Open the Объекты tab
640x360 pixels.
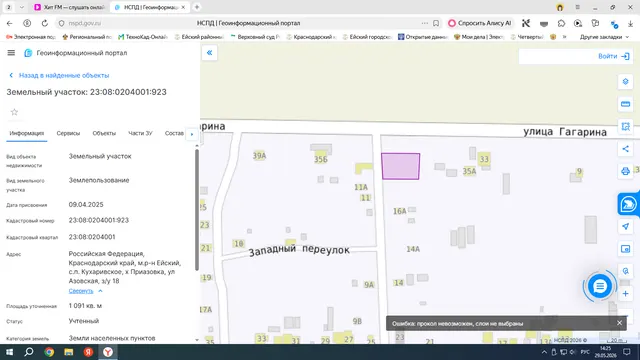coord(104,133)
